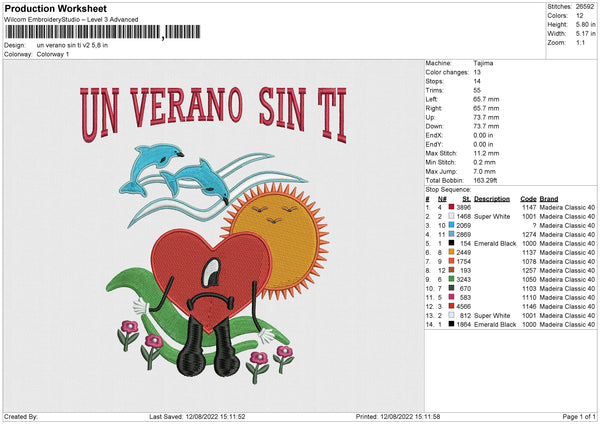Select the Min Stitch value 0.2 mm
600x424 pixels.
point(484,162)
